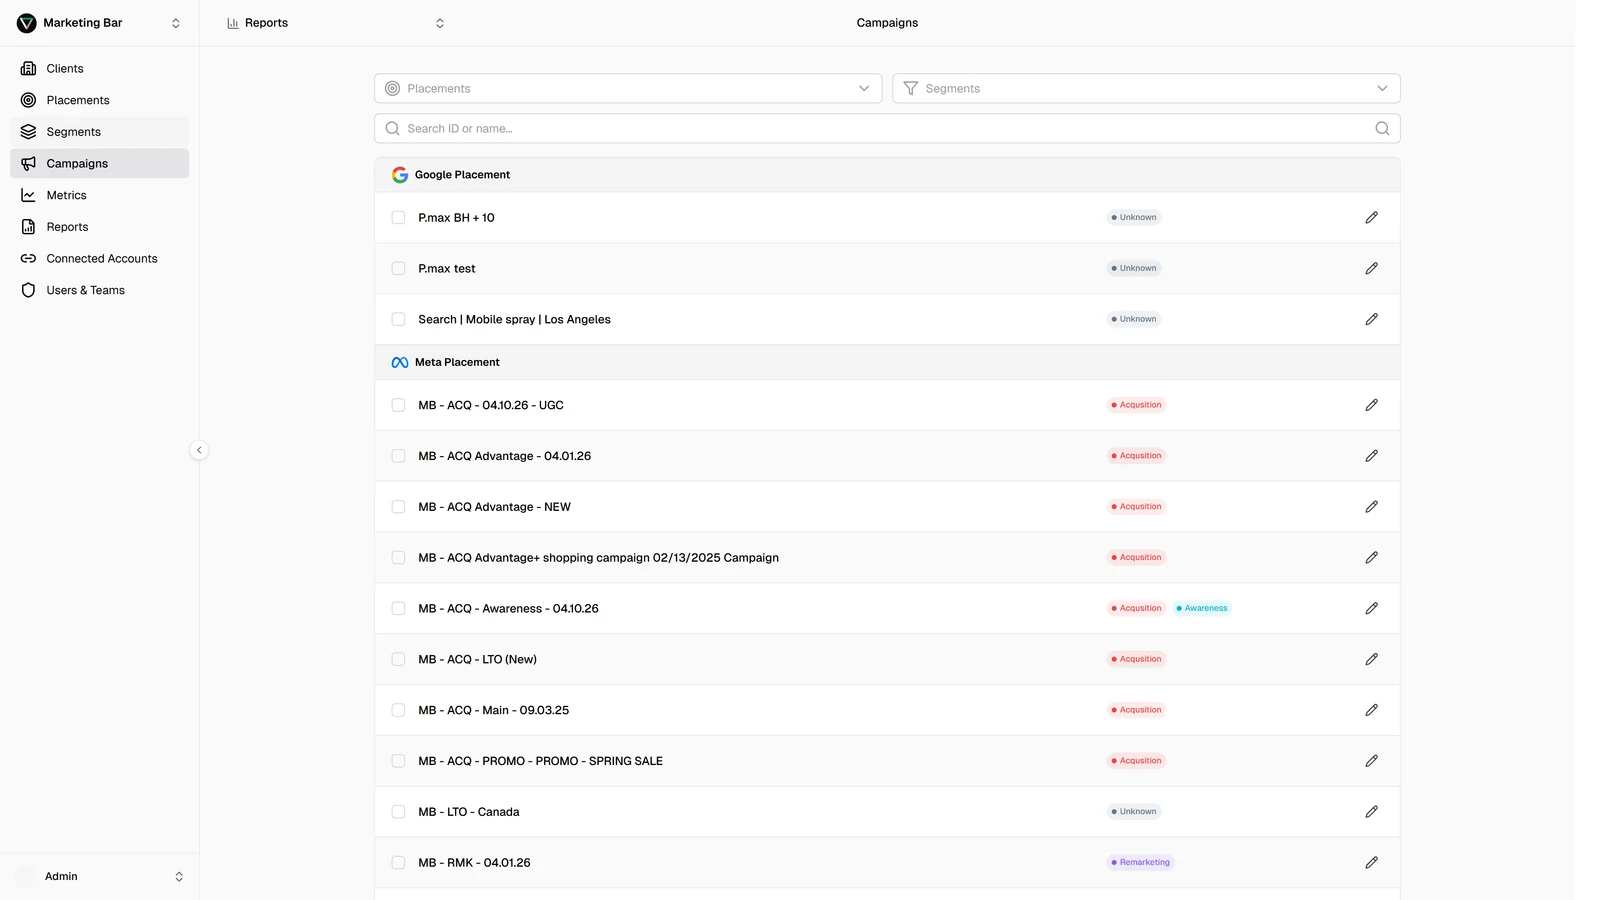The image size is (1600, 900).
Task: Select the MB - RMK - 04.01.26 checkbox
Action: tap(398, 862)
